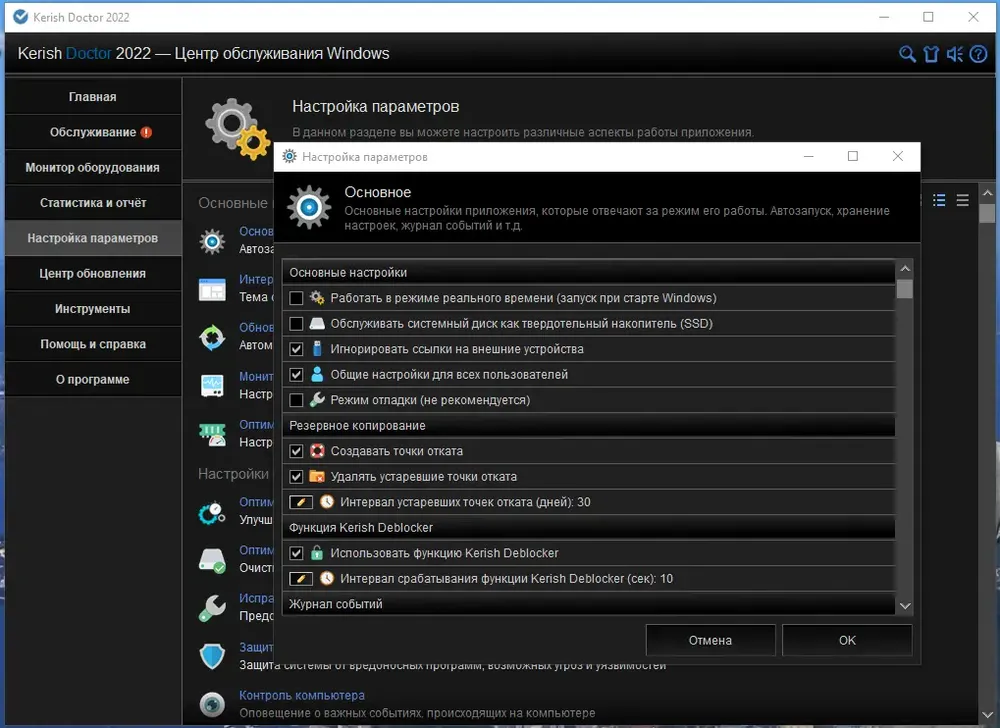Screen dimensions: 1000x728
Task: Toggle the sound speaker icon in header
Action: [x=955, y=54]
